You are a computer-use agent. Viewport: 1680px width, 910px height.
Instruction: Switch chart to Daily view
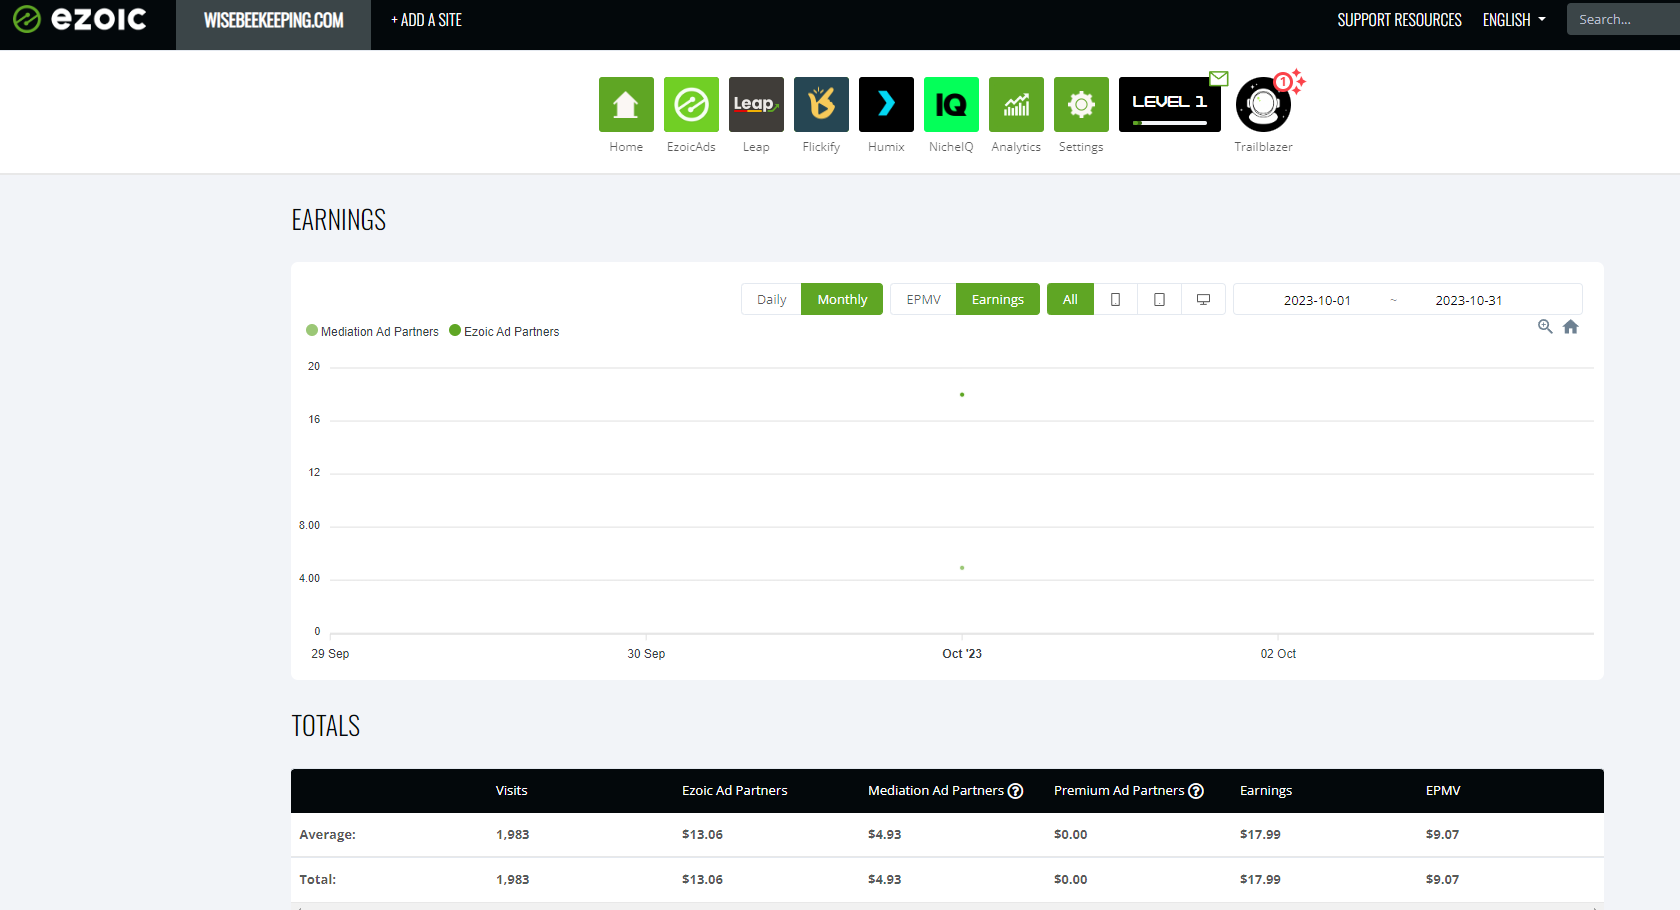tap(771, 299)
